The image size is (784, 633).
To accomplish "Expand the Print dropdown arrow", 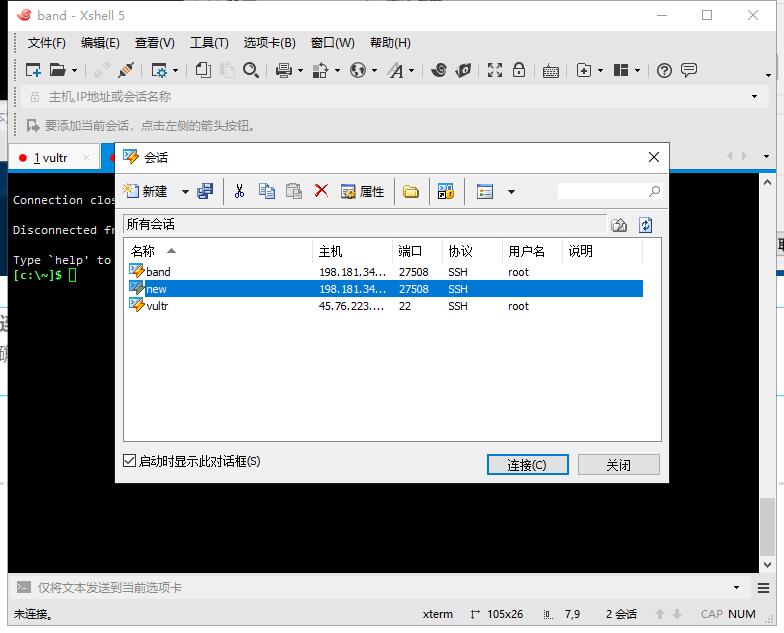I will point(300,70).
